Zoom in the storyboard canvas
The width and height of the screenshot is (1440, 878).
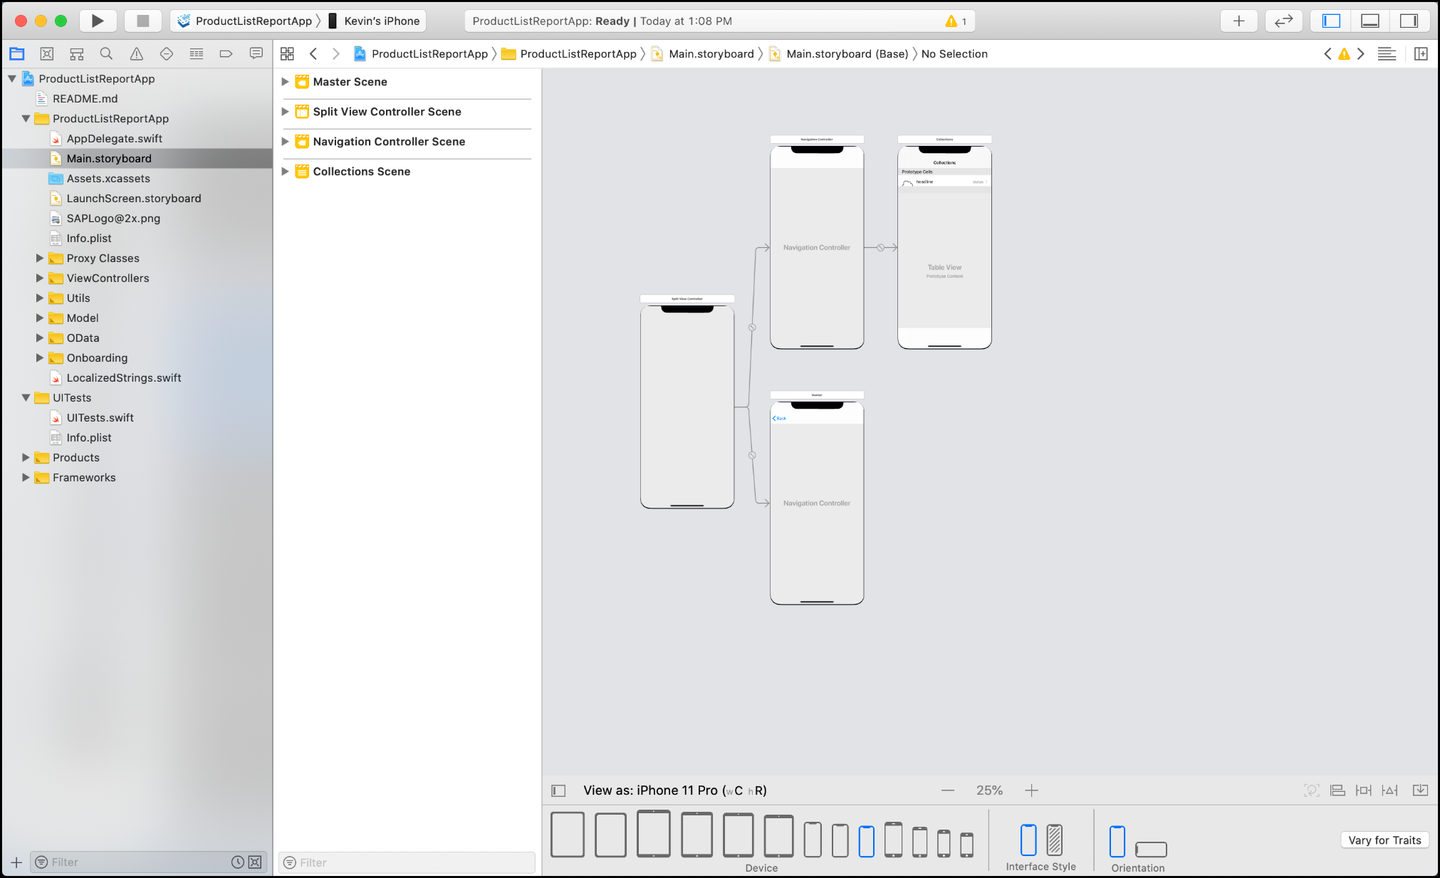[x=1031, y=790]
